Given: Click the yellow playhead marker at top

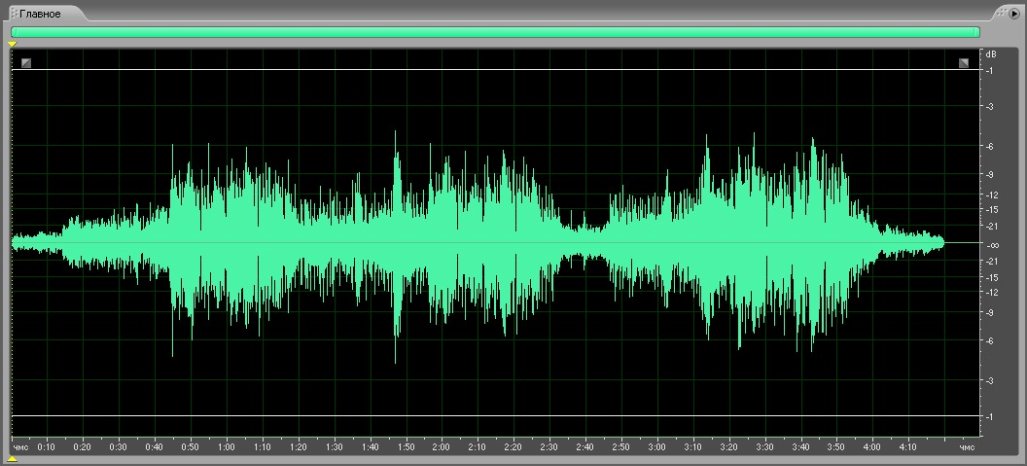Looking at the screenshot, I should click(12, 44).
